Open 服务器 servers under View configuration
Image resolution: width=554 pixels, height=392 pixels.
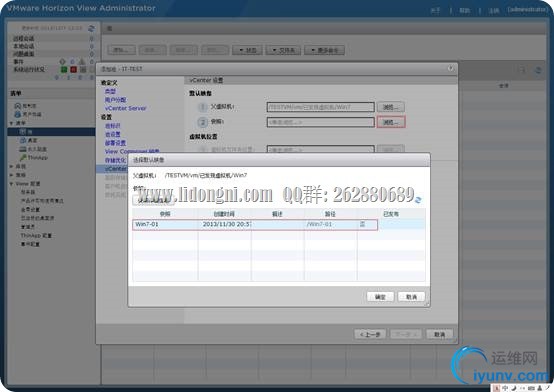pos(28,192)
